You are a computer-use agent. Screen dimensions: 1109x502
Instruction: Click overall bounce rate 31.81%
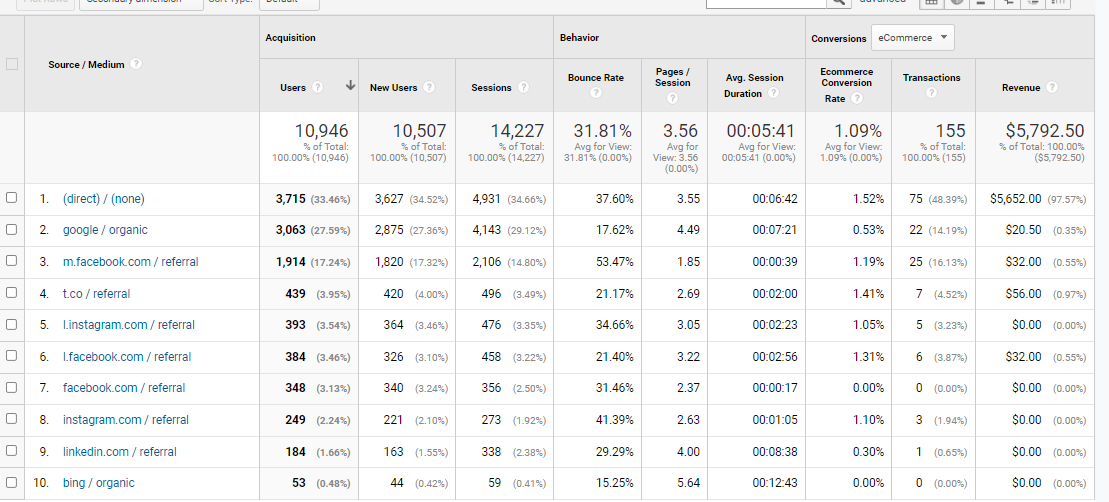coord(603,131)
